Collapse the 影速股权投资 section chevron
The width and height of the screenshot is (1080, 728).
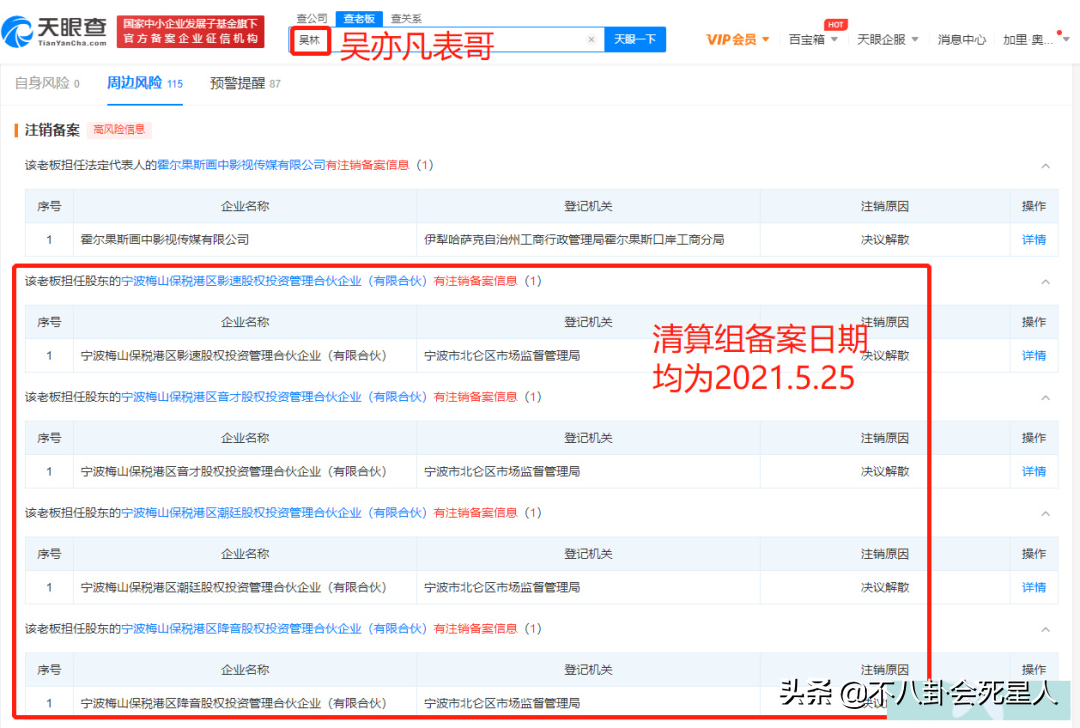click(x=1045, y=282)
